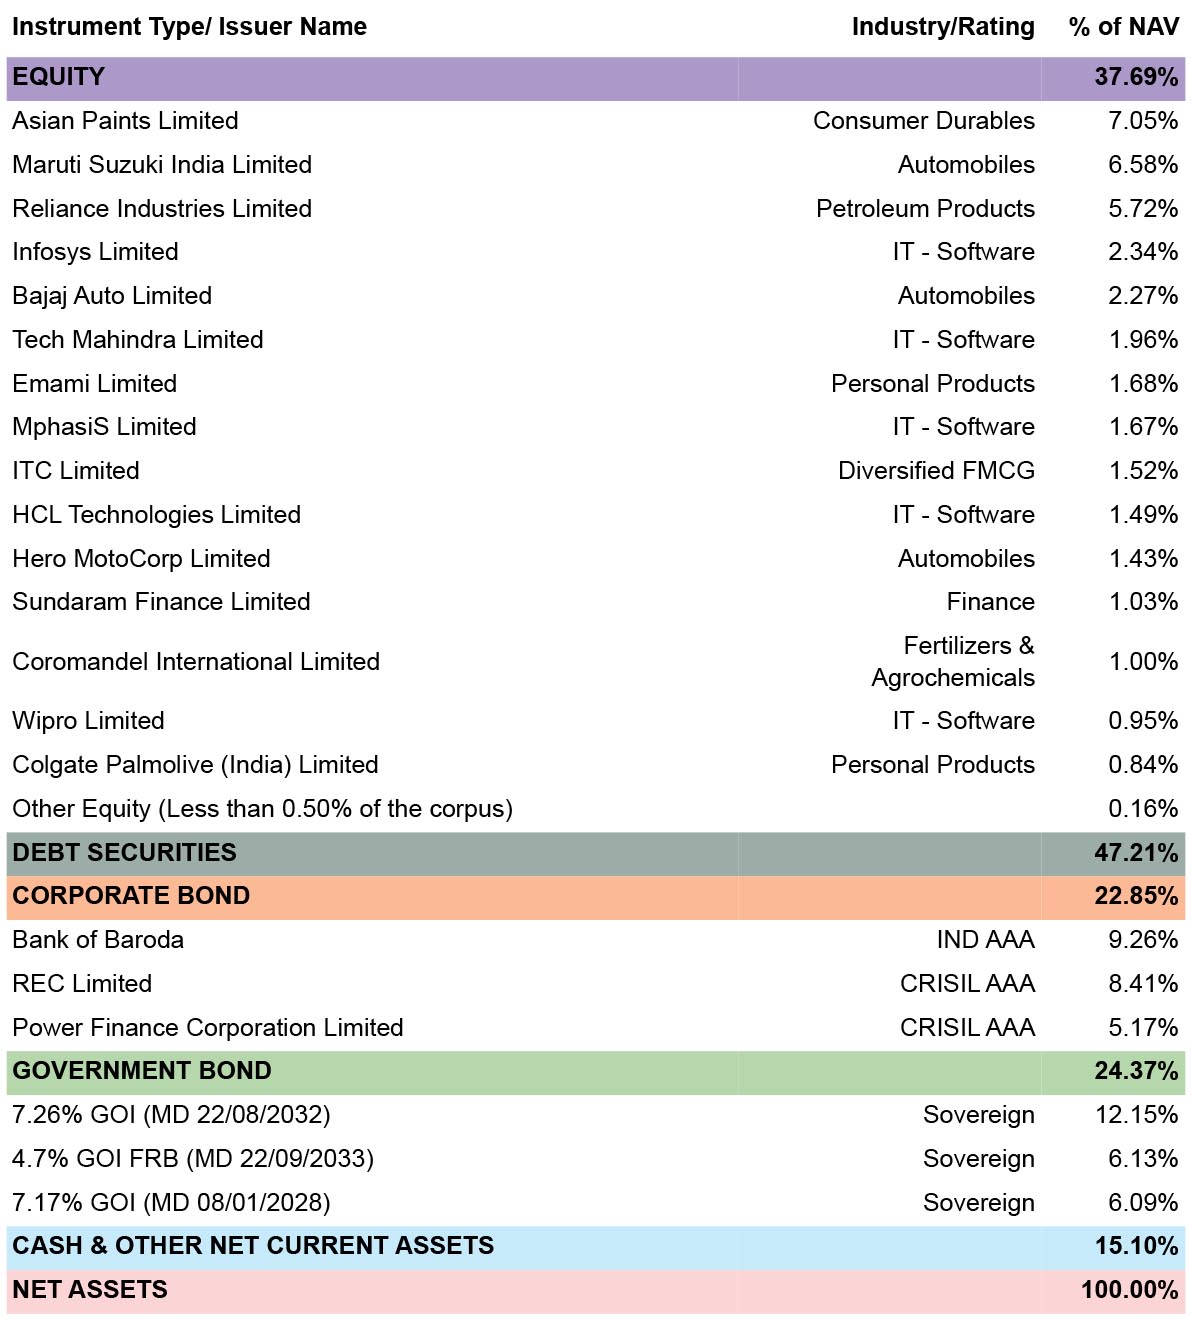The width and height of the screenshot is (1191, 1321).
Task: Click CASH & OTHER NET CURRENT ASSETS row
Action: tap(595, 1247)
